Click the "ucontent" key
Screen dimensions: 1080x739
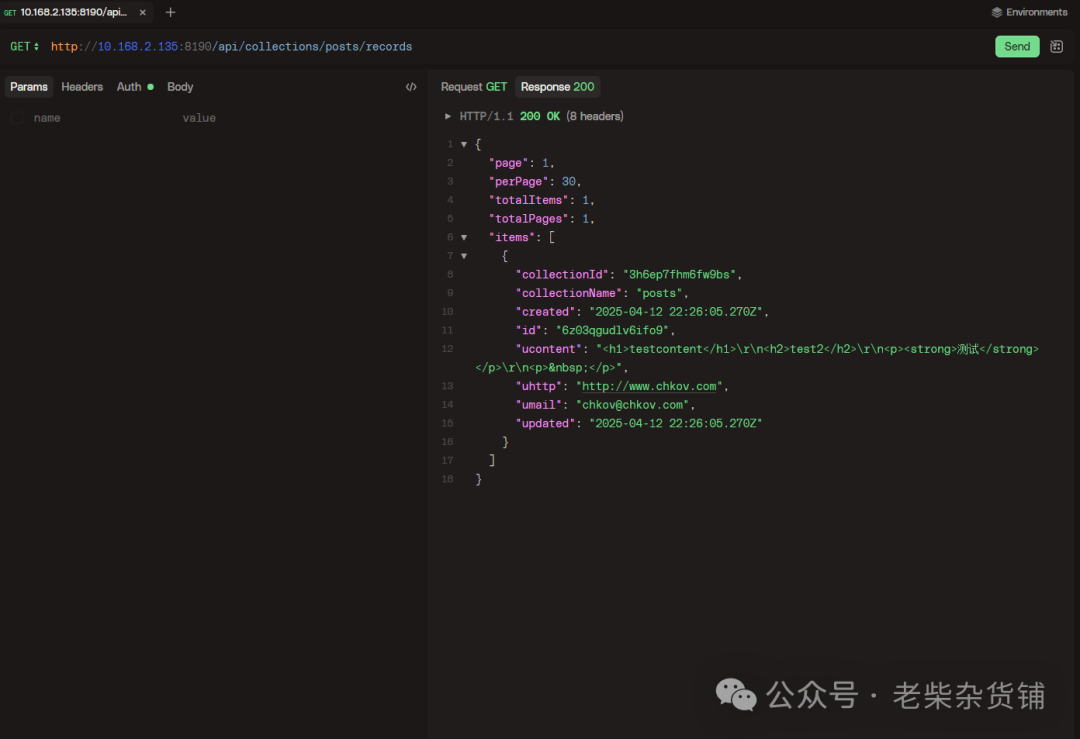pyautogui.click(x=549, y=349)
